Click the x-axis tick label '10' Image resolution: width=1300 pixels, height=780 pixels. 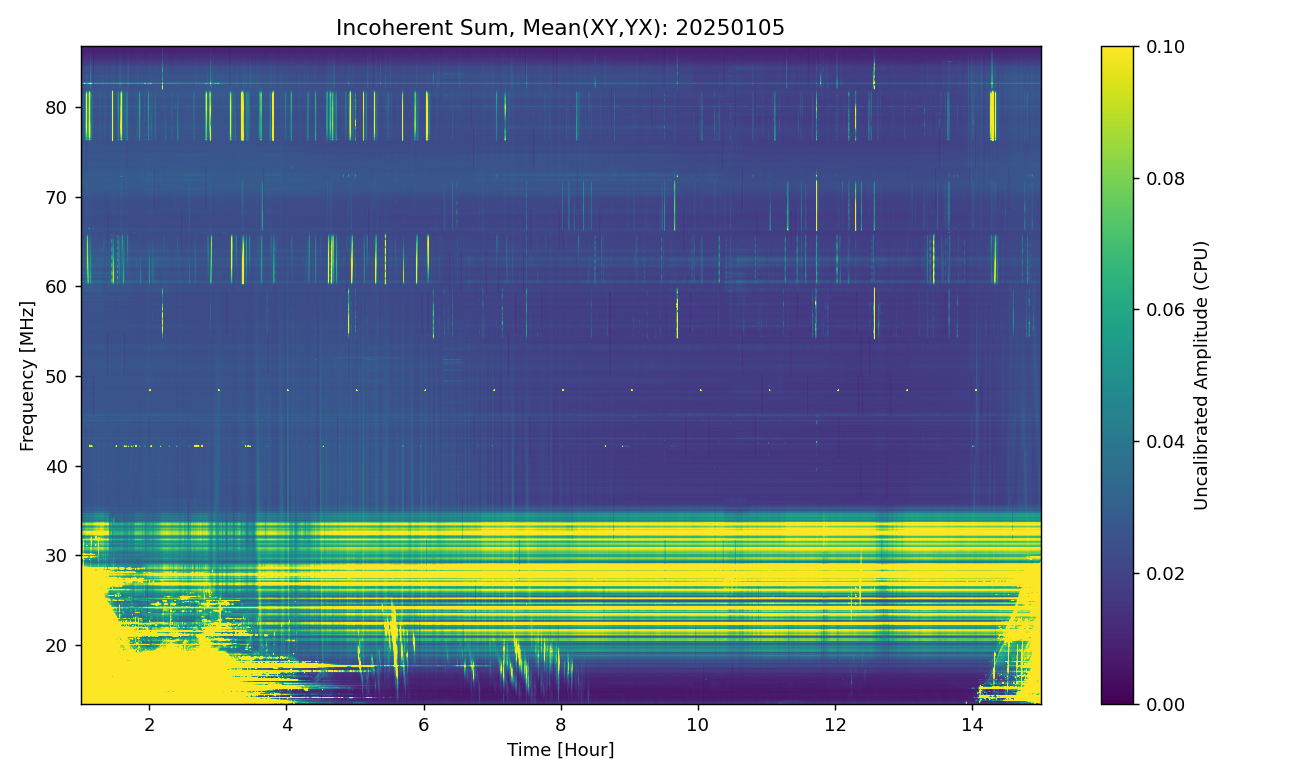[698, 723]
